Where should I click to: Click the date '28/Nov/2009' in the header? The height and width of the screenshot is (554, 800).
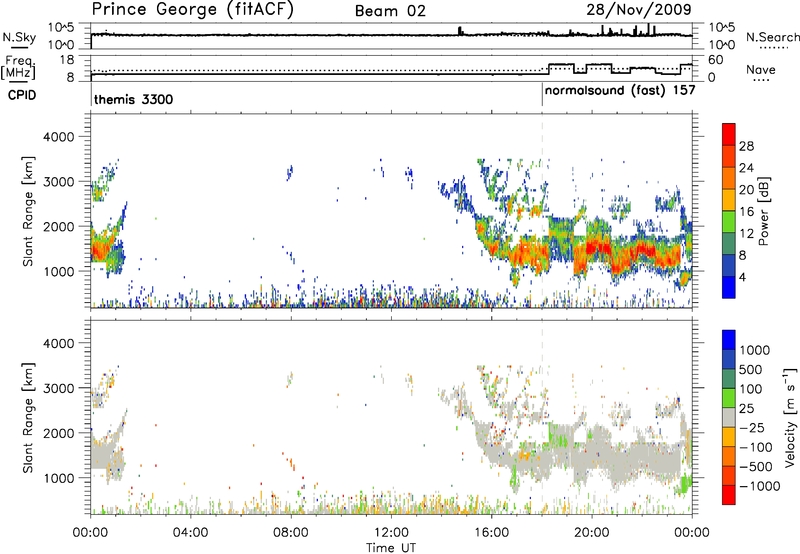point(639,10)
